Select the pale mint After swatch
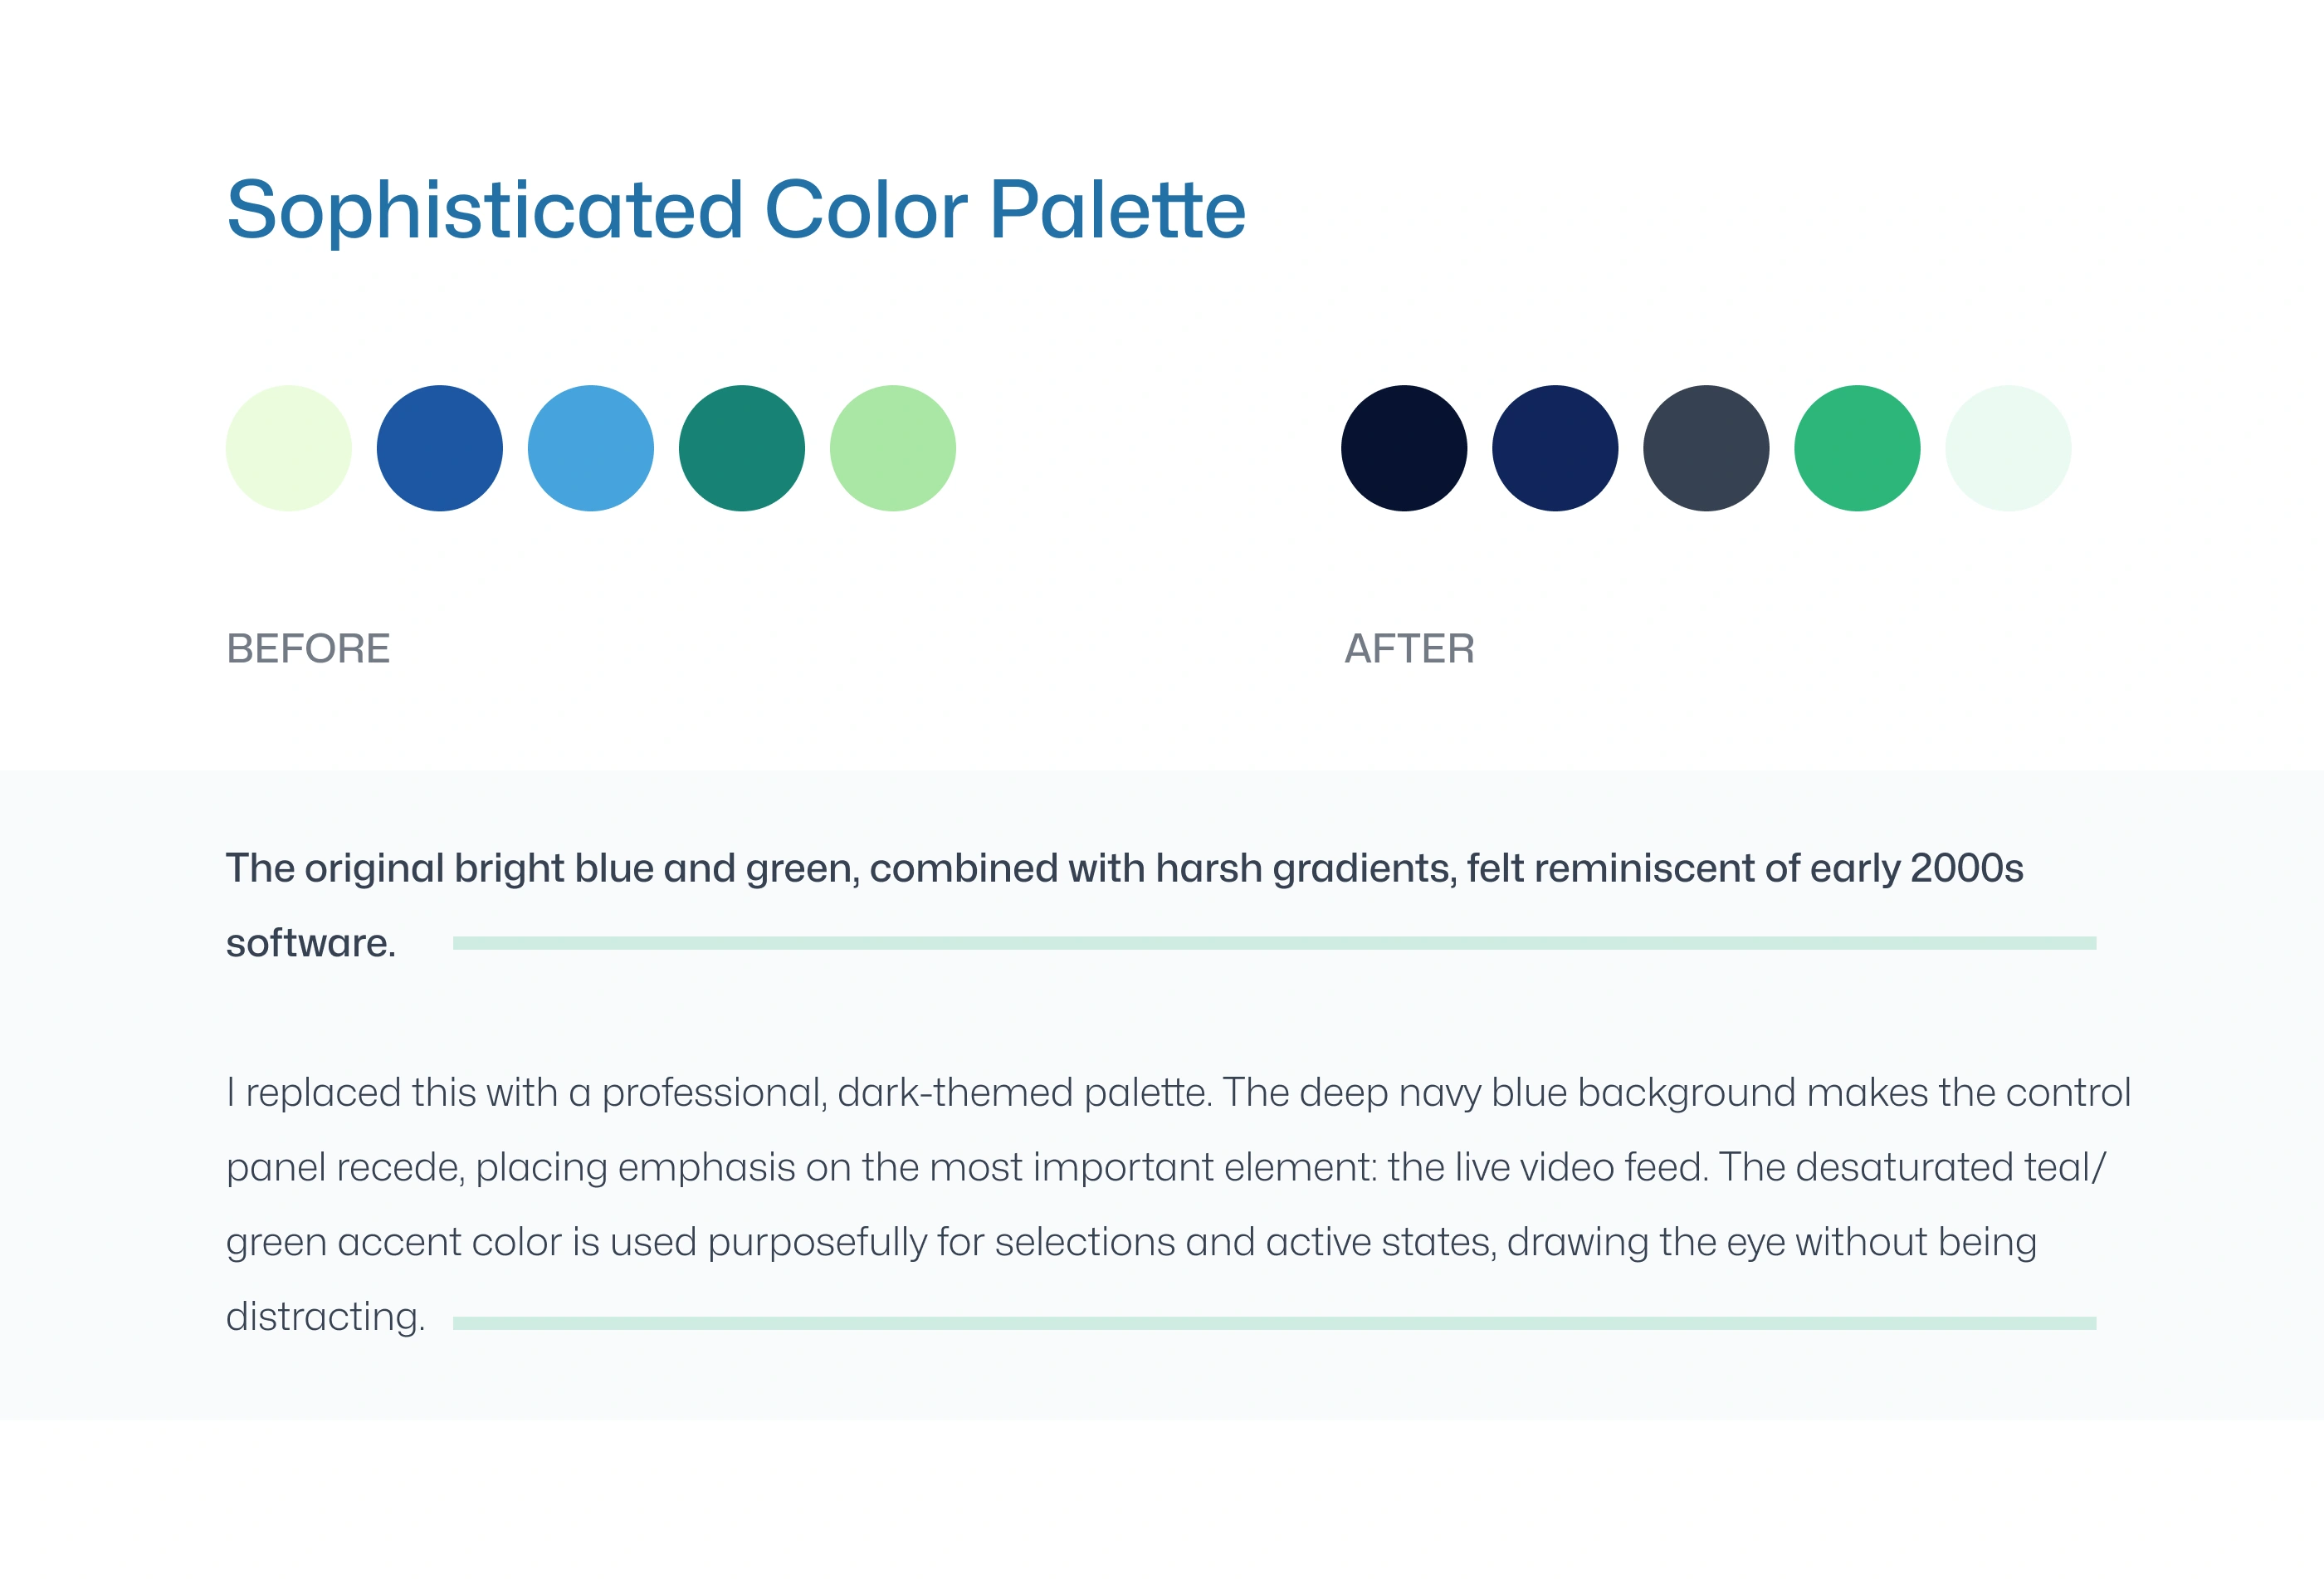2324x1579 pixels. click(2007, 448)
